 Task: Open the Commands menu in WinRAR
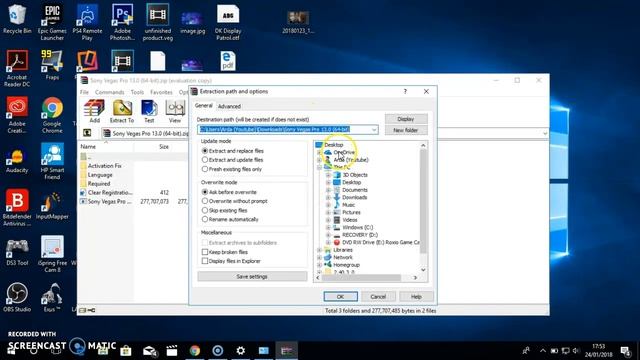(109, 92)
